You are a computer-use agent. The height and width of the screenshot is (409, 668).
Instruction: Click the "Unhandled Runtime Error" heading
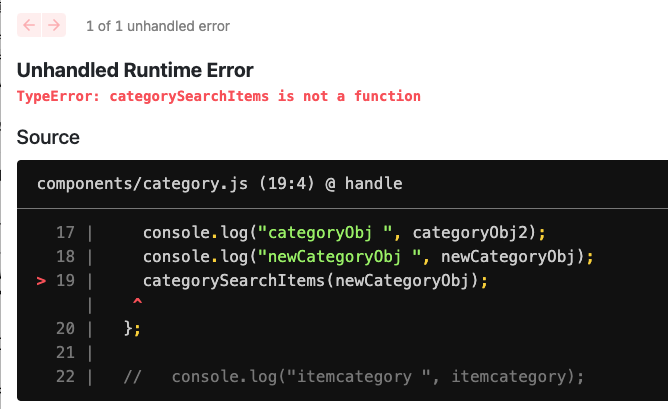(135, 70)
